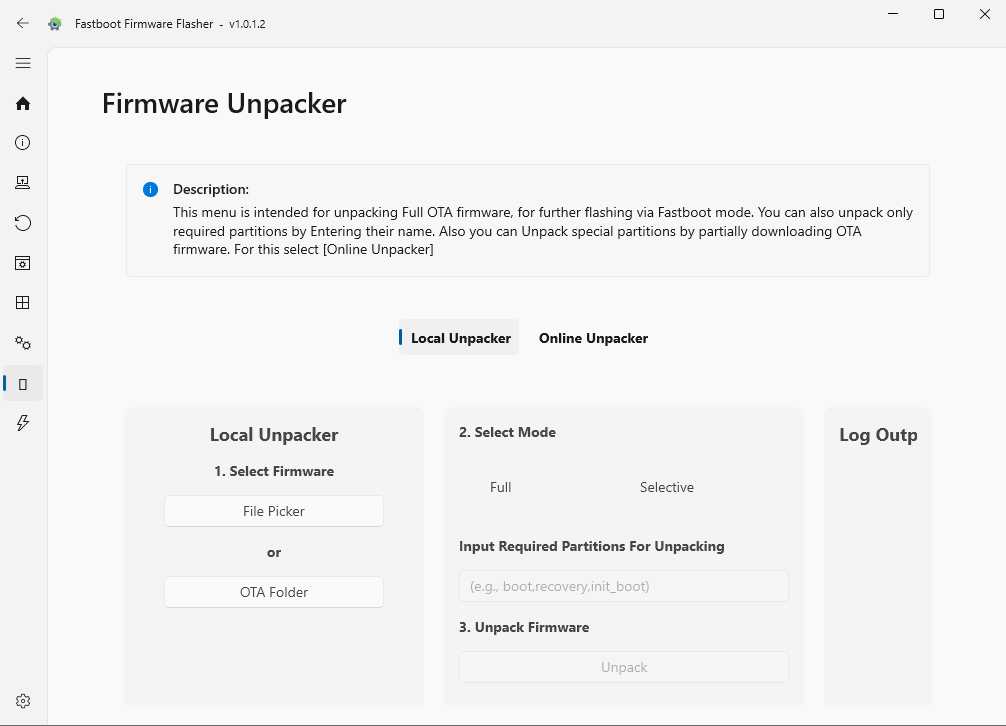Select the computer monitor sidebar icon

click(23, 183)
